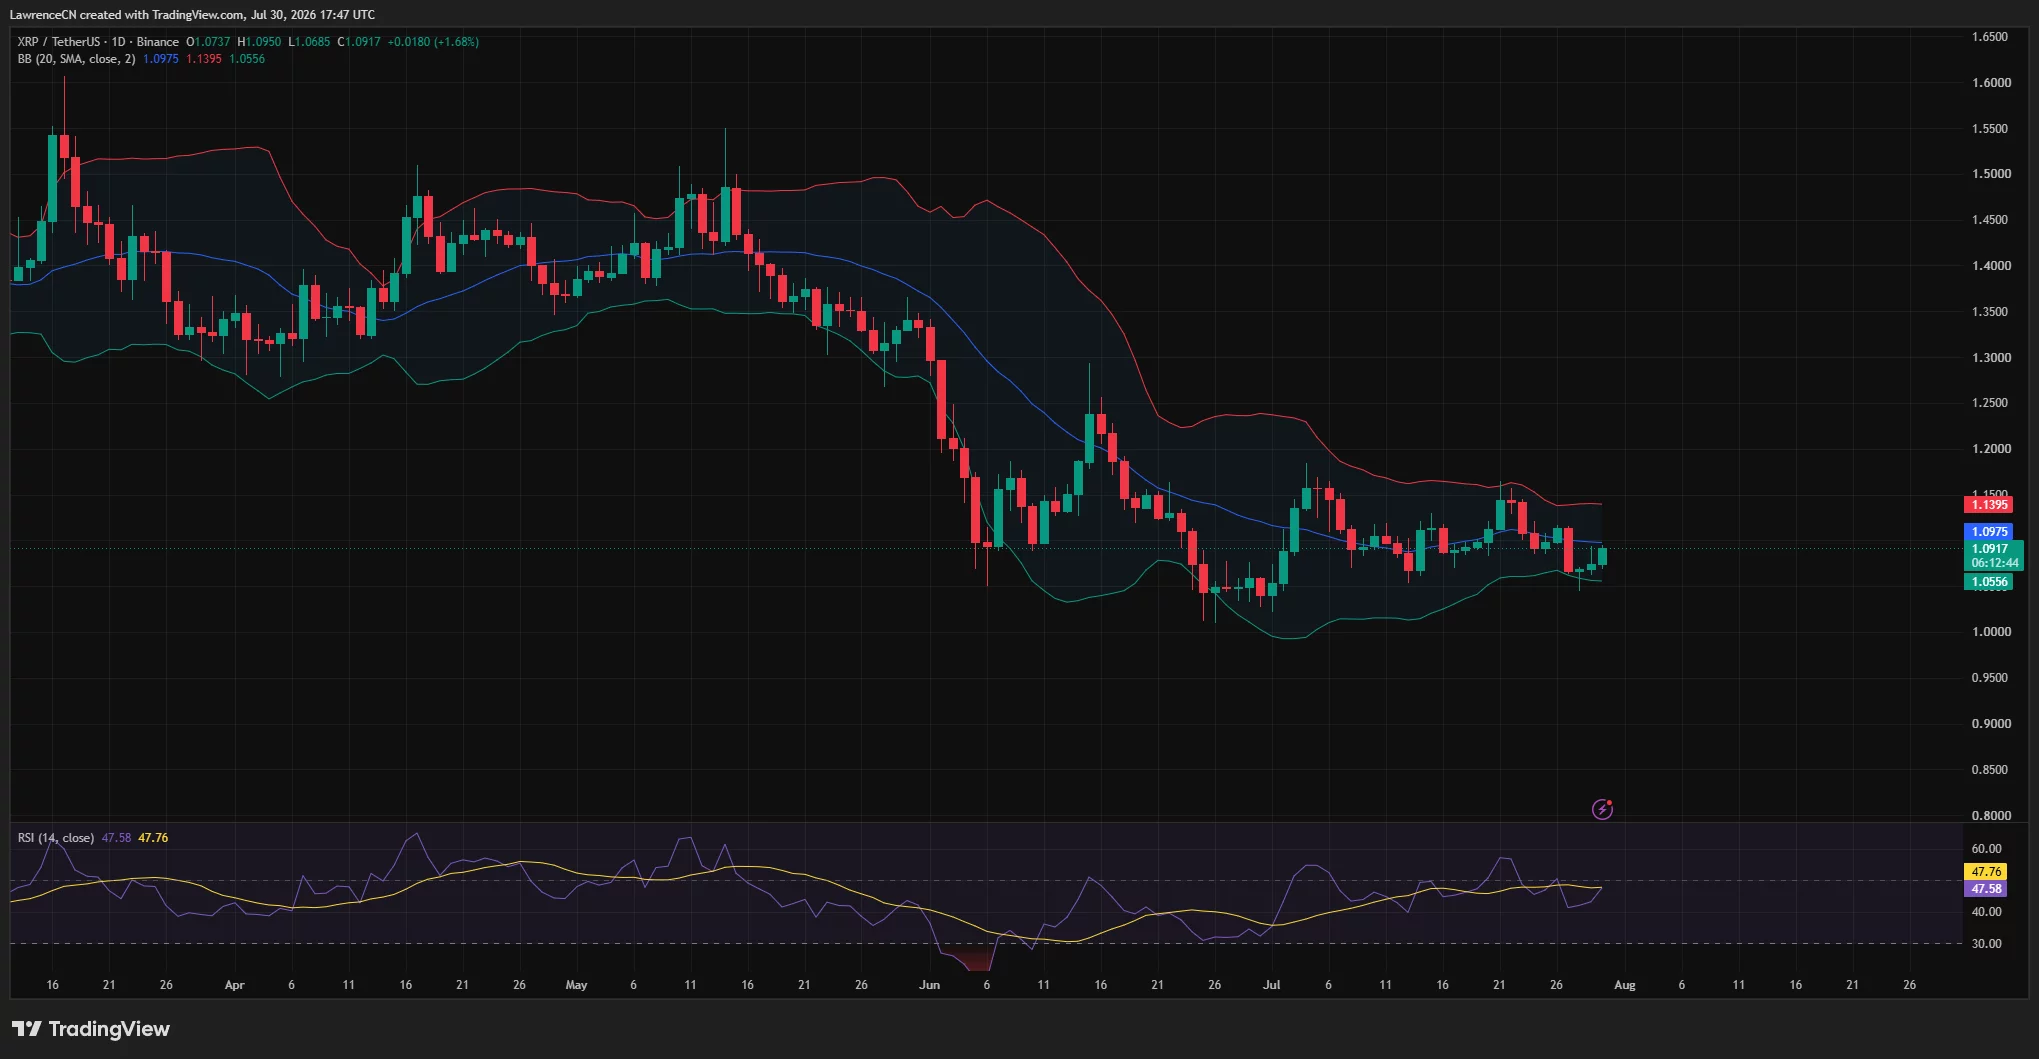Image resolution: width=2039 pixels, height=1059 pixels.
Task: Click the May label on time axis
Action: [x=576, y=985]
